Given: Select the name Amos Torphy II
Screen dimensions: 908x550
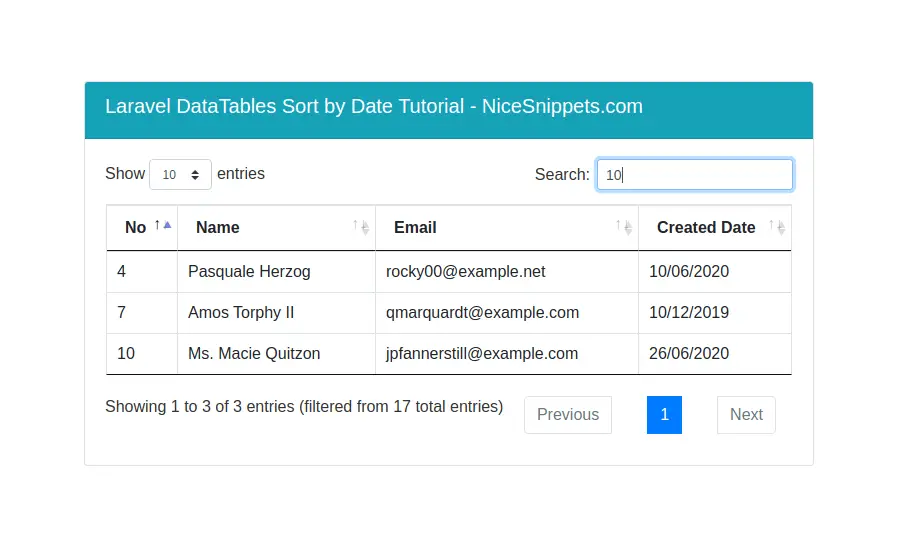Looking at the screenshot, I should [241, 313].
